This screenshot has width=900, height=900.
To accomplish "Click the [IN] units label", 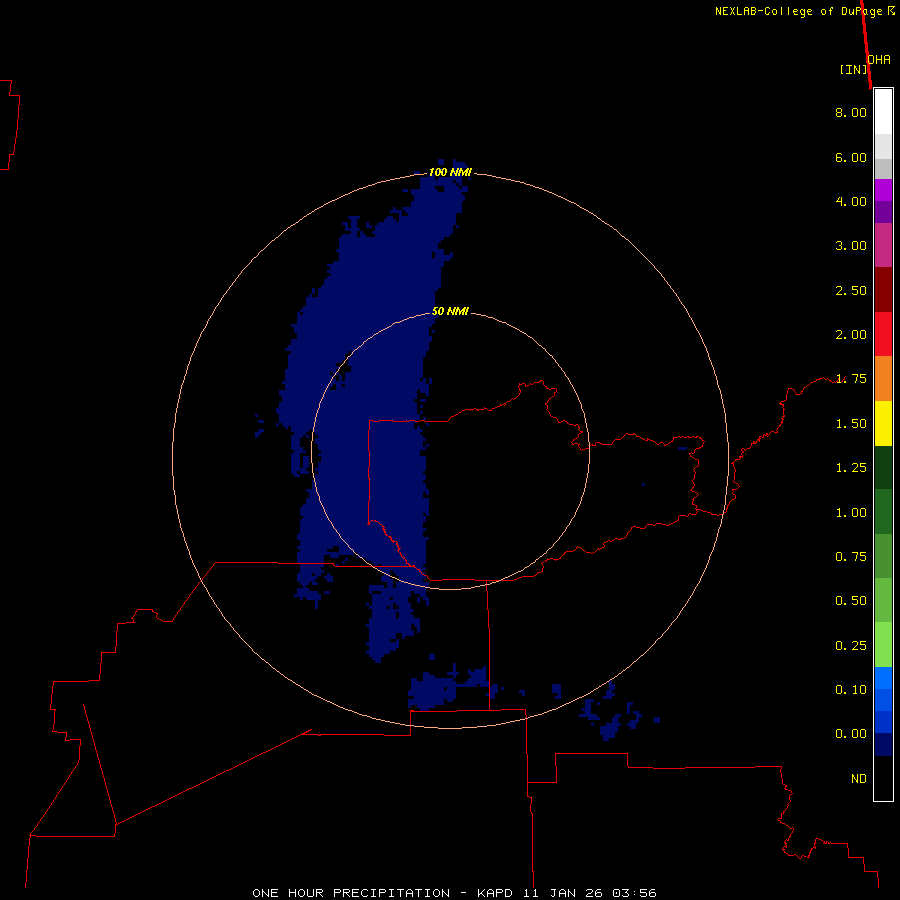I will [x=853, y=69].
